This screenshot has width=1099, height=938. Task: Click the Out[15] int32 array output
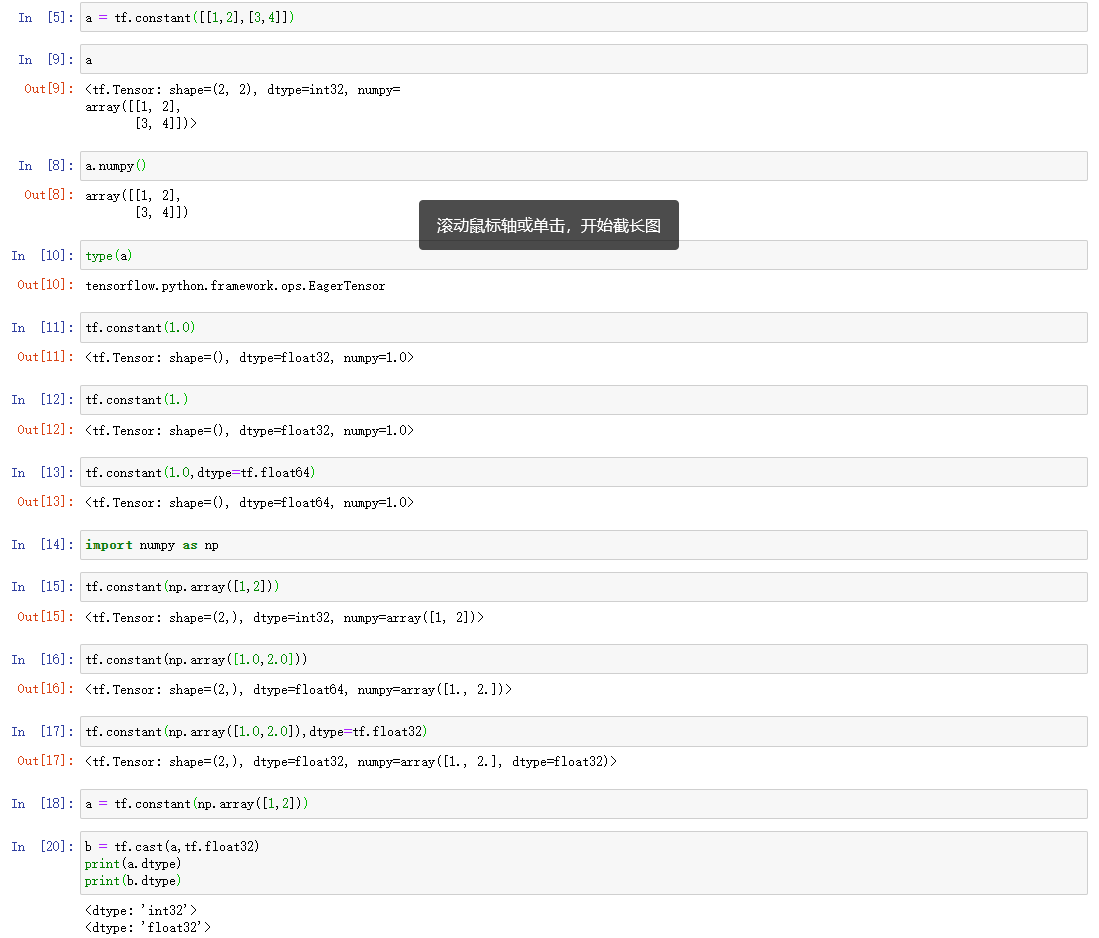point(285,618)
